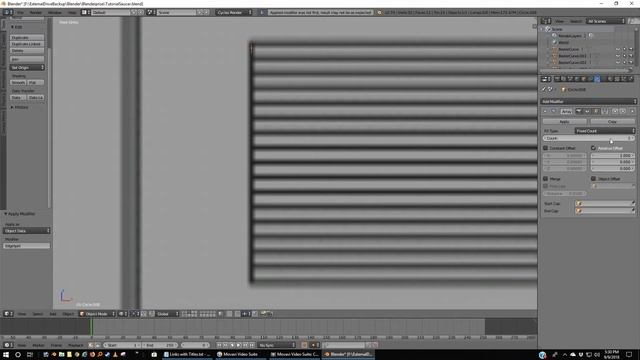Viewport: 640px width, 360px height.
Task: Click the modifier Apply button
Action: pos(564,122)
